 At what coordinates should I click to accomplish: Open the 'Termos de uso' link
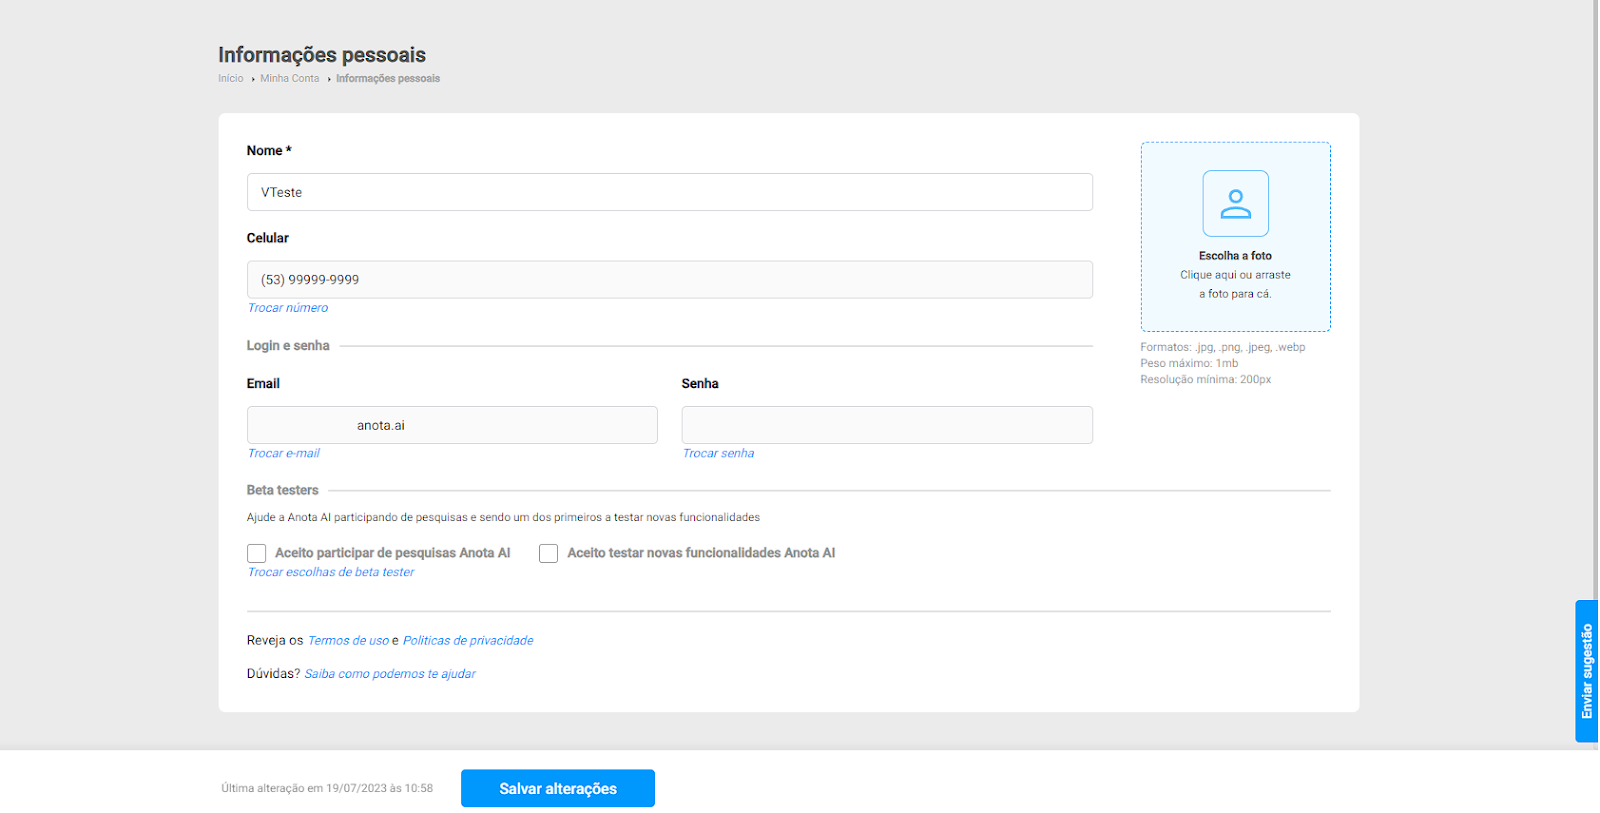(x=348, y=641)
